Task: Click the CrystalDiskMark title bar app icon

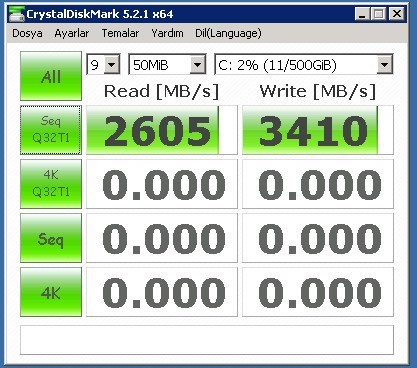Action: coord(17,14)
